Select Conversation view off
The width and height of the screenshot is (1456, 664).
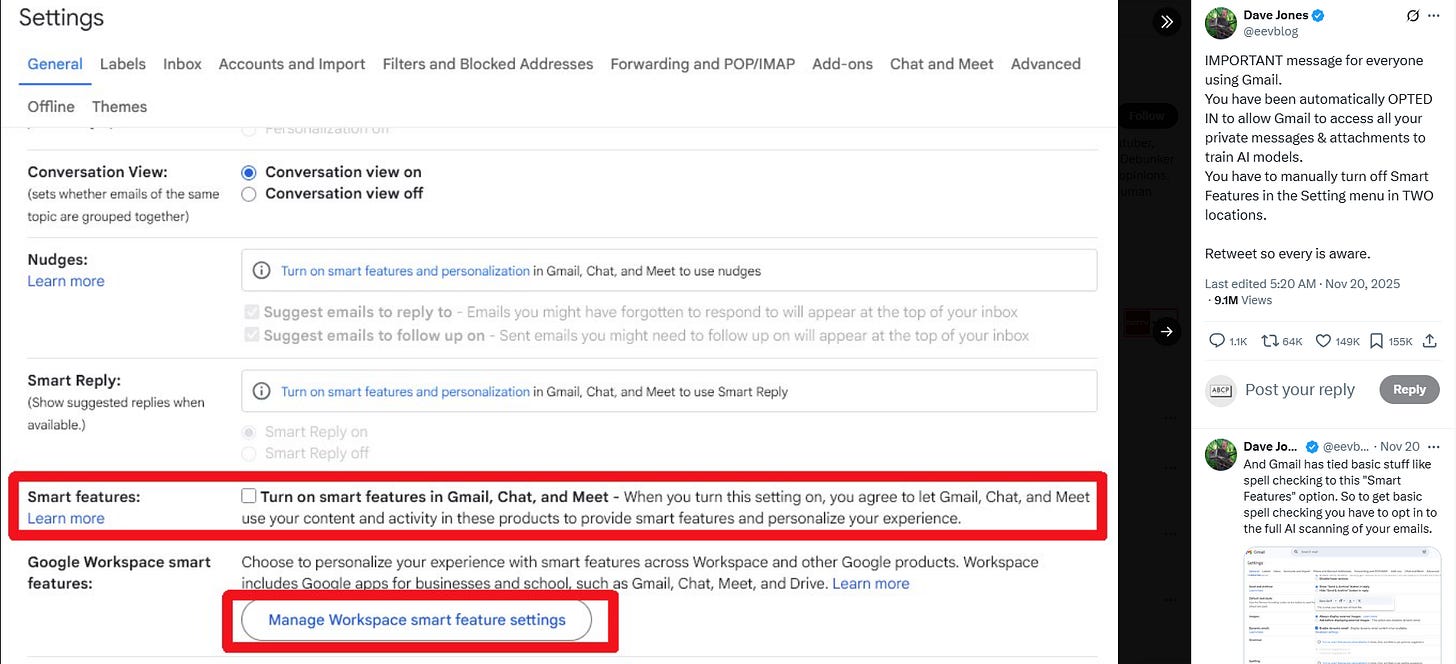pyautogui.click(x=249, y=194)
